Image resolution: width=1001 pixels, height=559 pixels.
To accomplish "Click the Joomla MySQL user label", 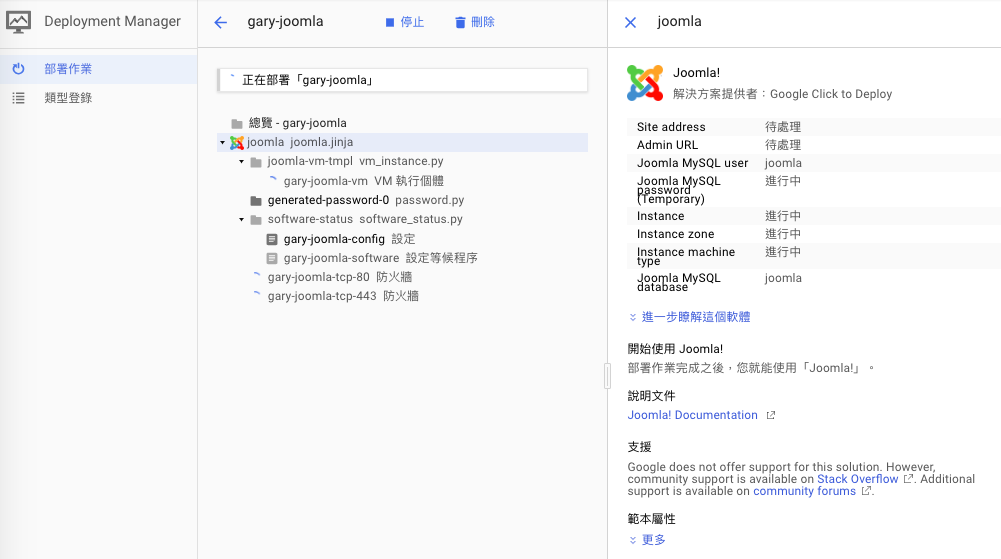I will (693, 163).
